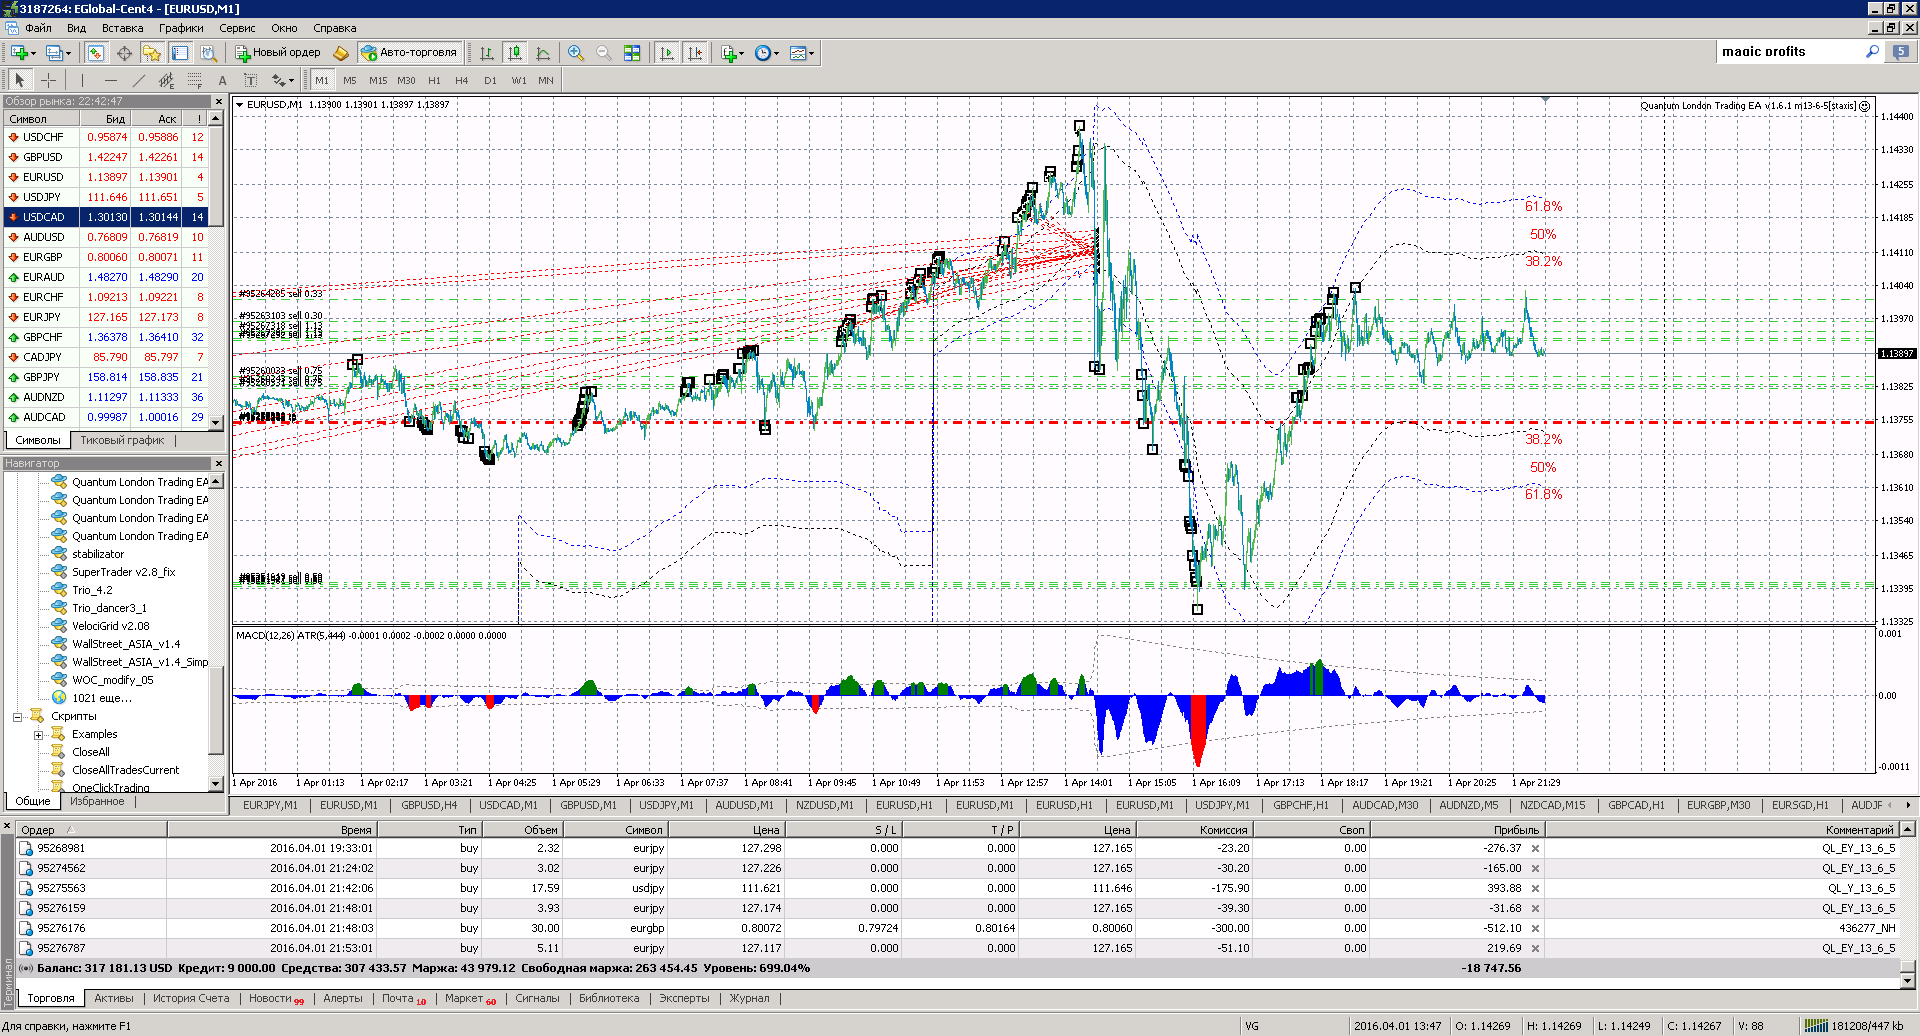
Task: Select the text label tool
Action: (250, 80)
